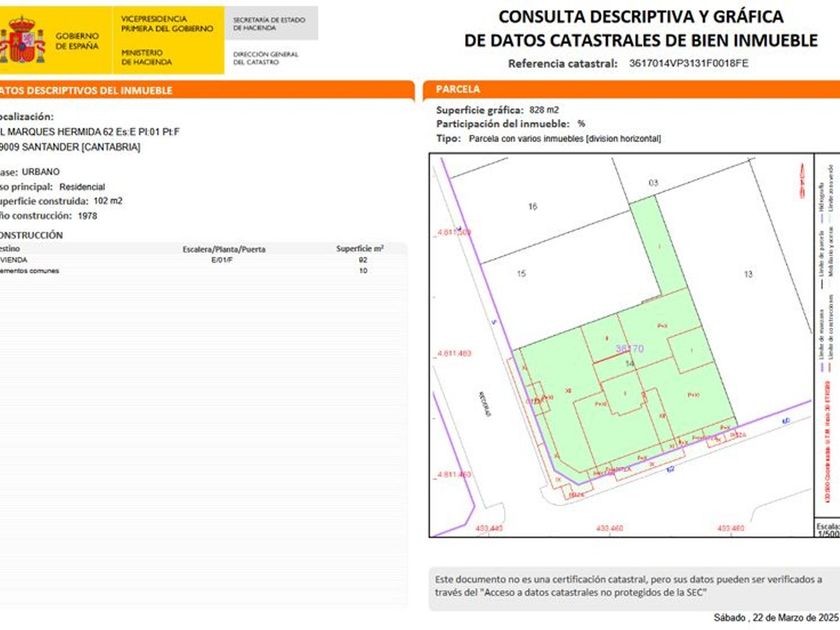This screenshot has height=630, width=840.
Task: Click the 'Localización:' label
Action: [x=26, y=116]
